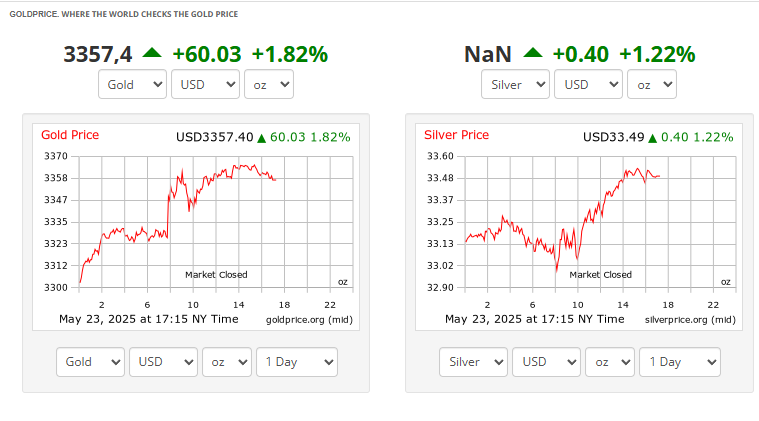Open the USD currency dropdown beside top Gold
Image resolution: width=759 pixels, height=421 pixels.
[205, 84]
